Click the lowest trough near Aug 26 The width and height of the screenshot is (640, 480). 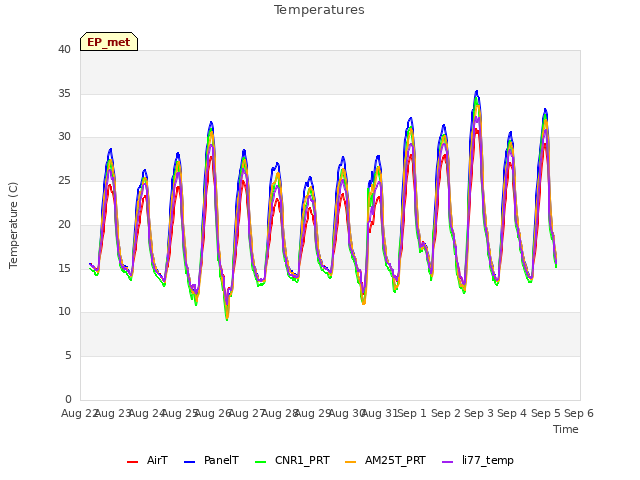[x=227, y=319]
